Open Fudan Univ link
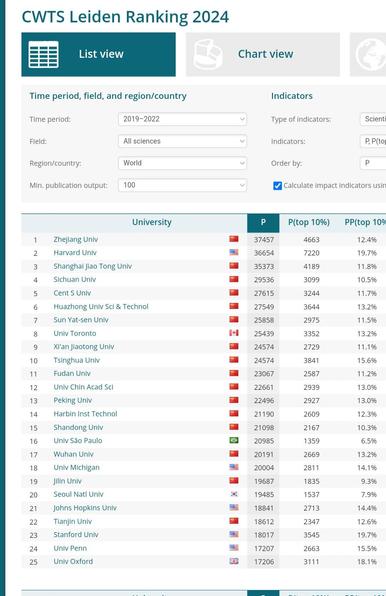This screenshot has height=596, width=386. click(72, 373)
